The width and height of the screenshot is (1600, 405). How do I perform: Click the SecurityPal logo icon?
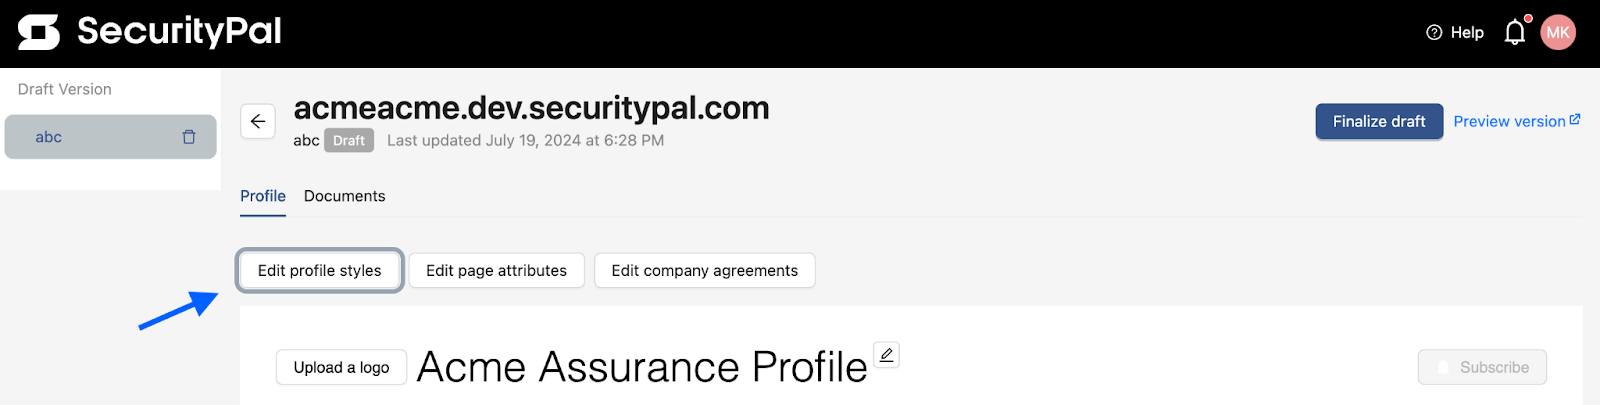tap(39, 32)
